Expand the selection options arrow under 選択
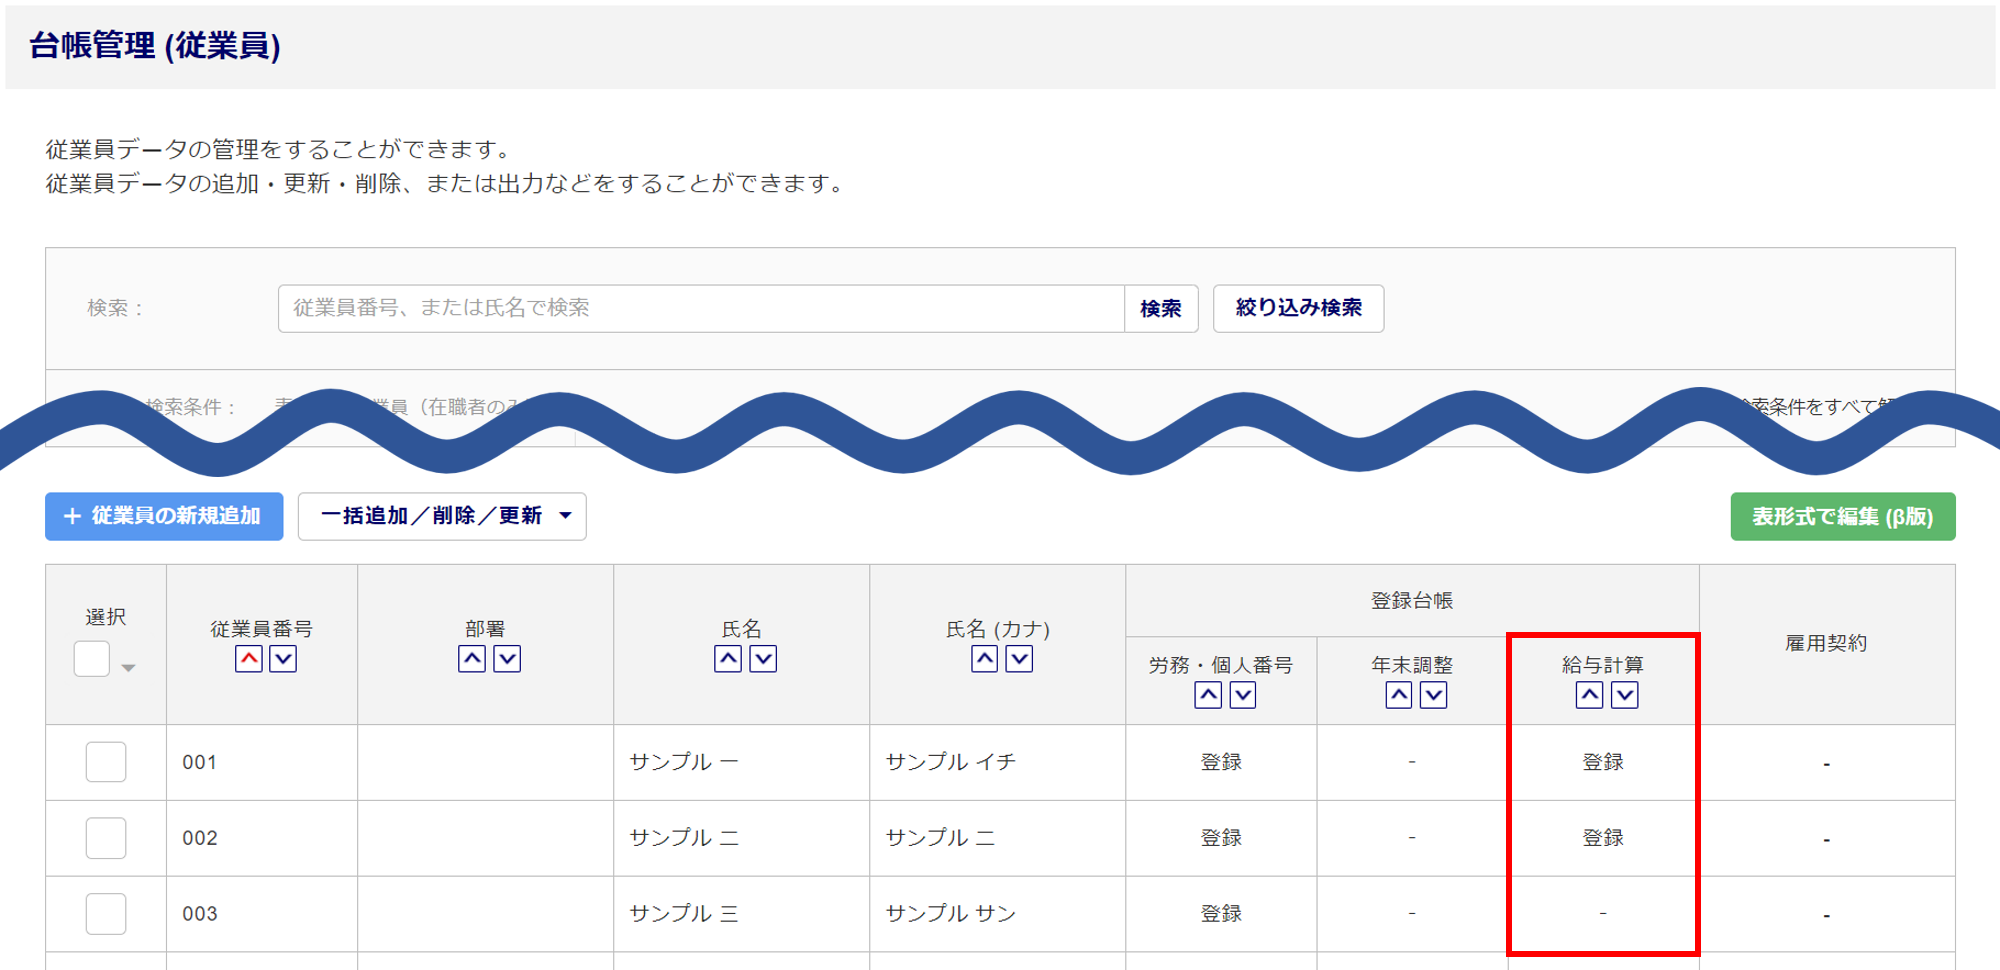Screen dimensions: 2000x970 pos(128,668)
